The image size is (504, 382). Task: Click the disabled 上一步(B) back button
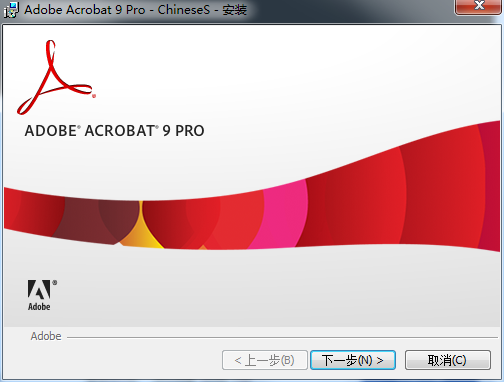(265, 360)
